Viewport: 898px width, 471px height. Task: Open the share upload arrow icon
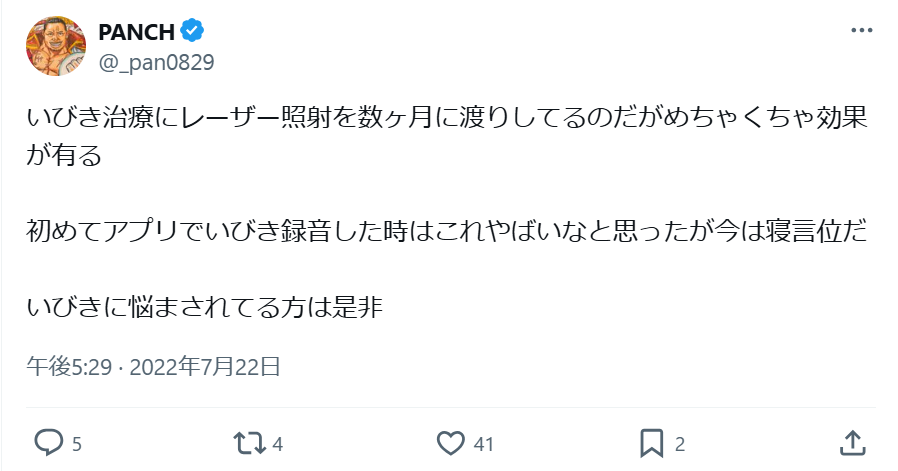852,443
